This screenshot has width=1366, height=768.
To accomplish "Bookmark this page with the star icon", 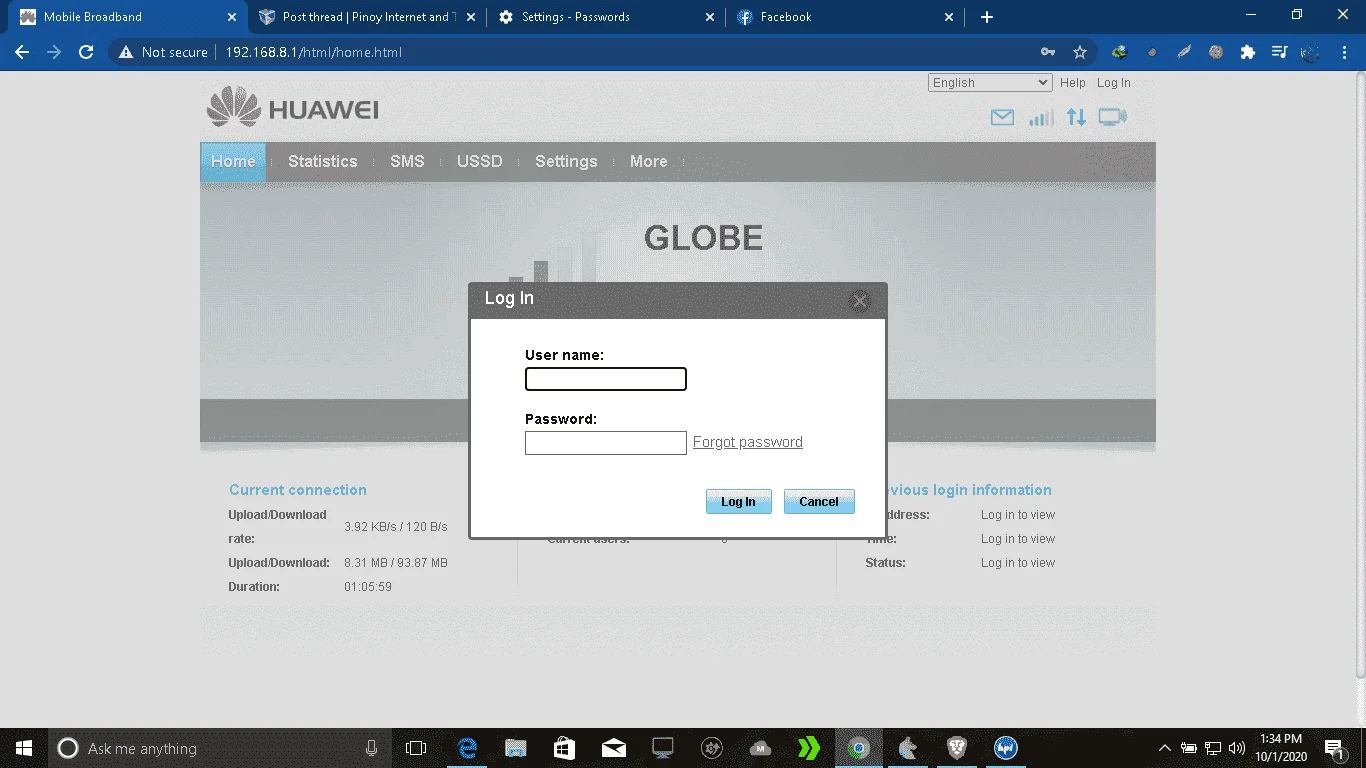I will click(1080, 52).
